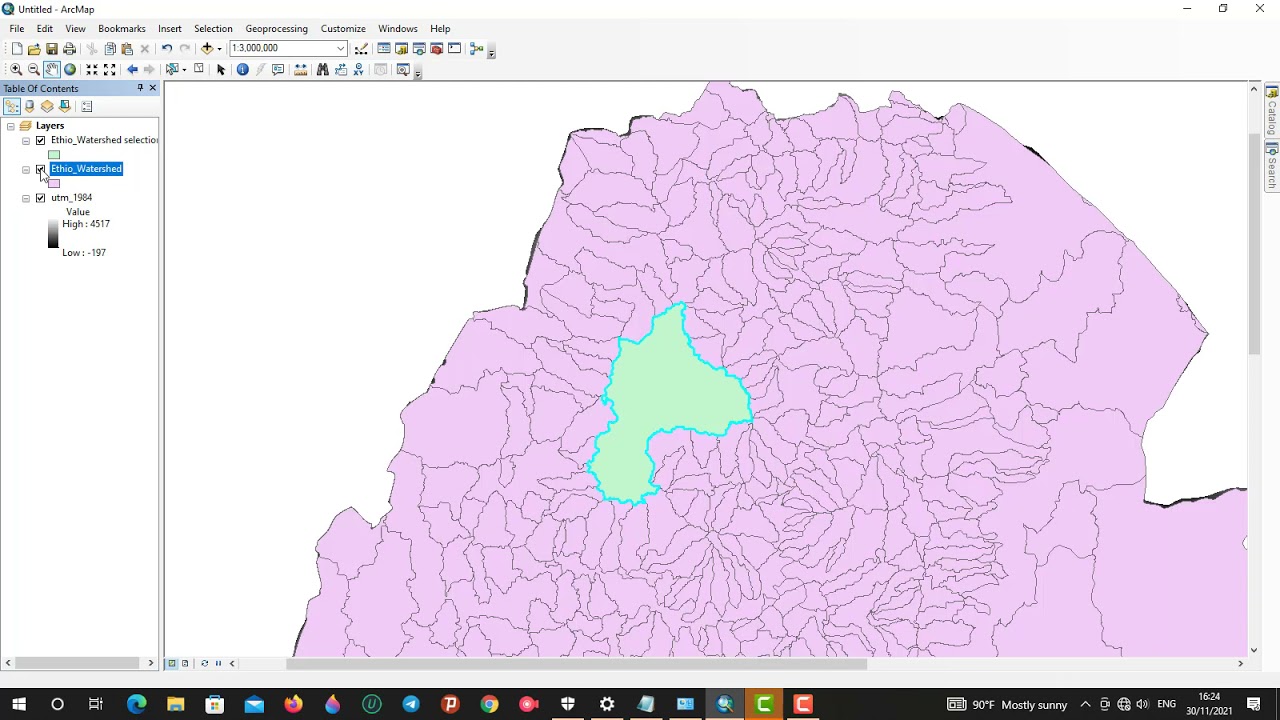
Task: Open the Add Data dropdown arrow
Action: (219, 48)
